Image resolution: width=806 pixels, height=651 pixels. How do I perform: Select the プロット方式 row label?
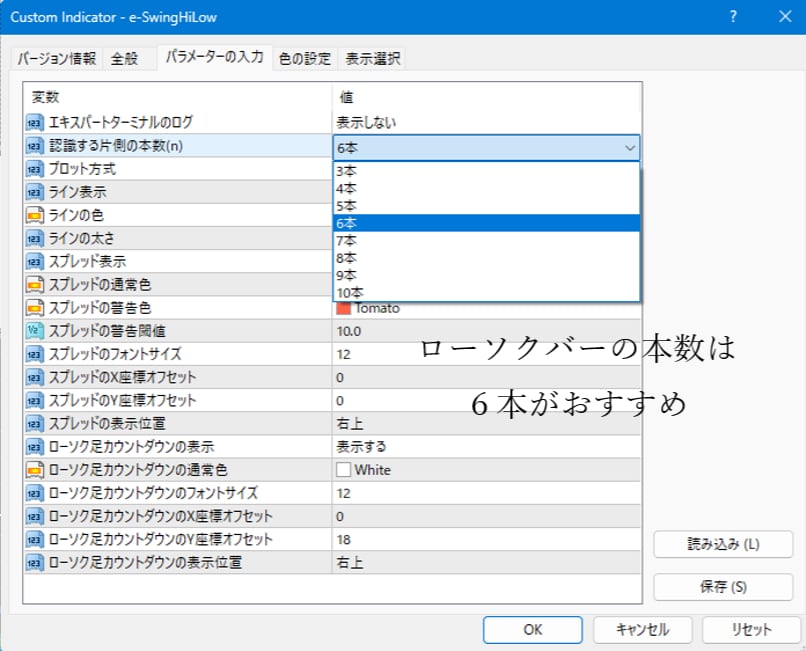point(82,169)
